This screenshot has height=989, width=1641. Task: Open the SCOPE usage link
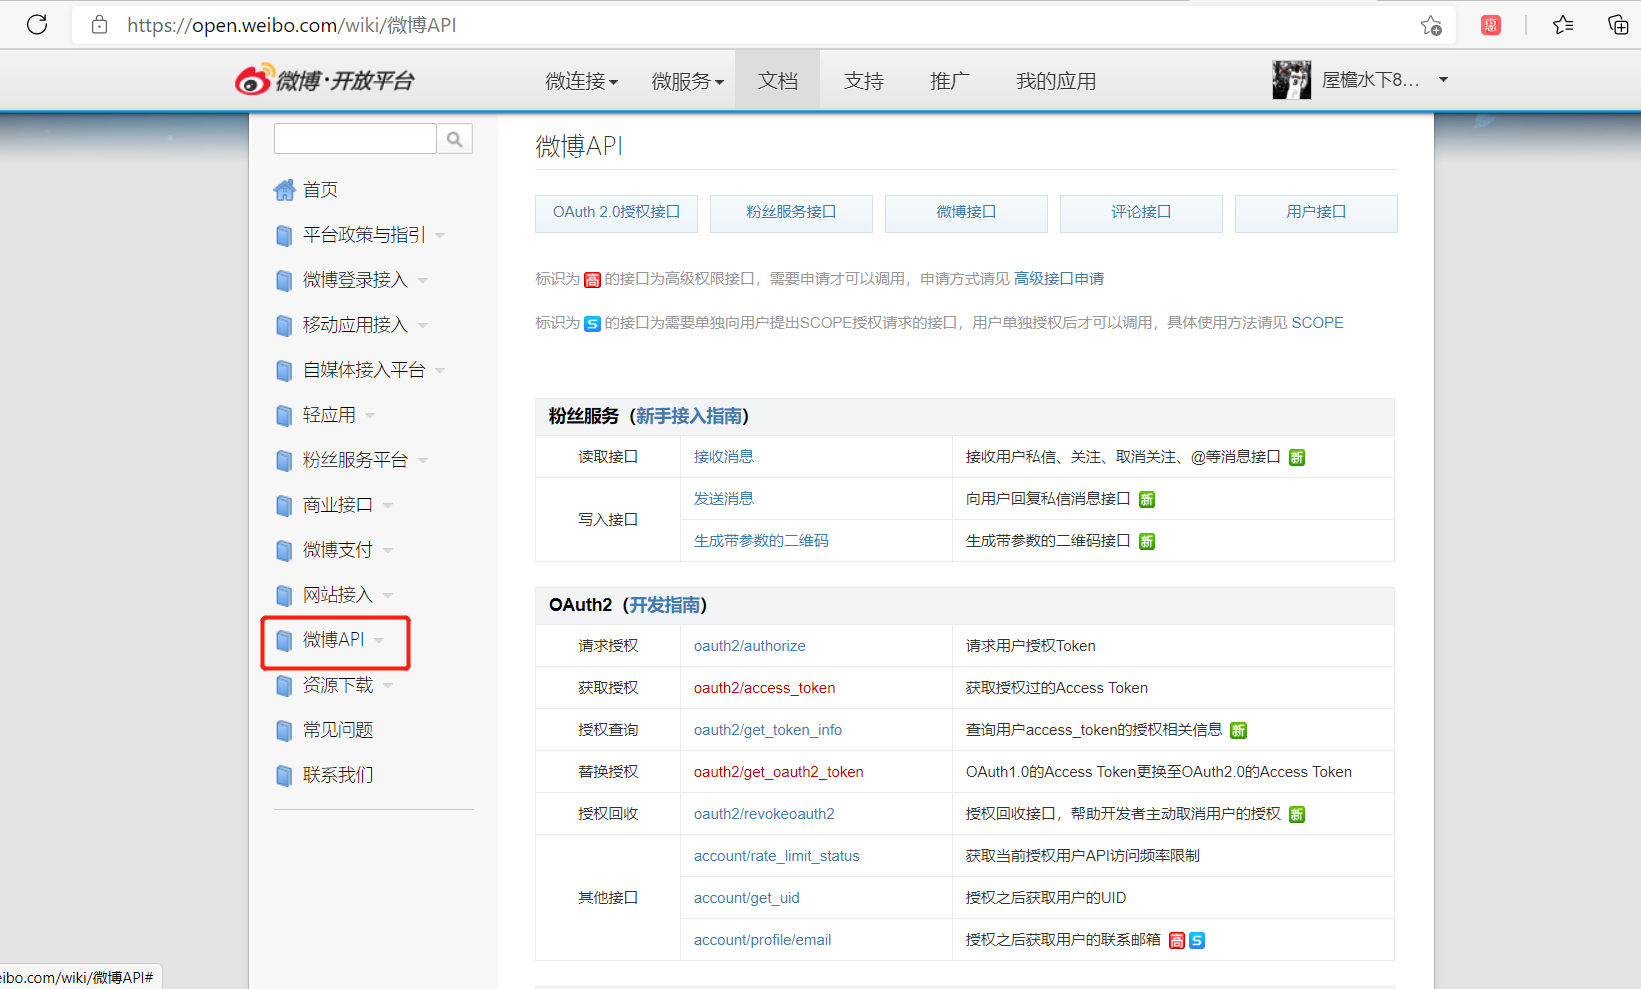pos(1317,323)
